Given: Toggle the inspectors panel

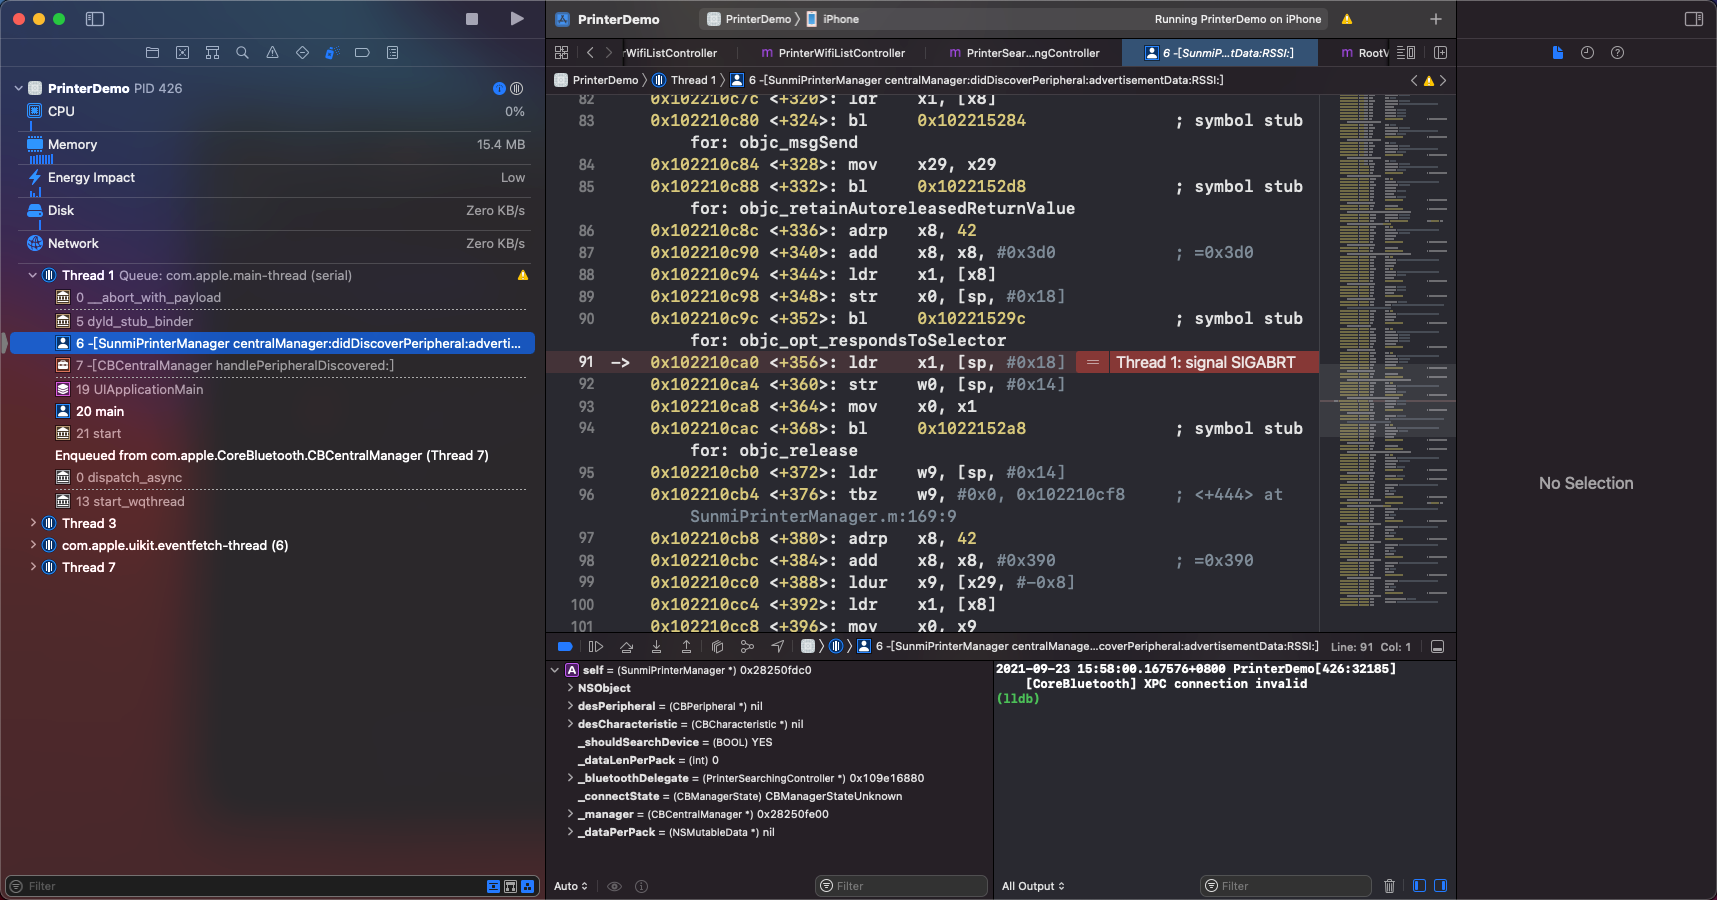Looking at the screenshot, I should [x=1694, y=19].
